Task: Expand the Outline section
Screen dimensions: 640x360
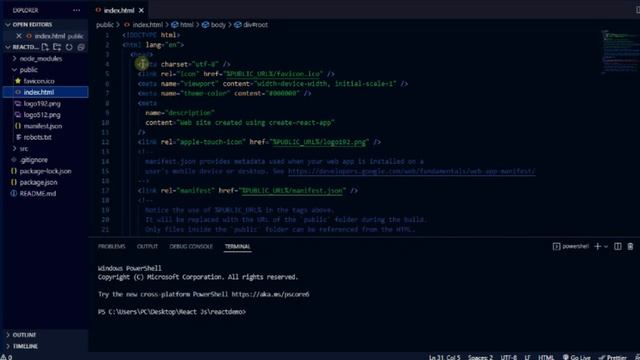Action: [24, 335]
